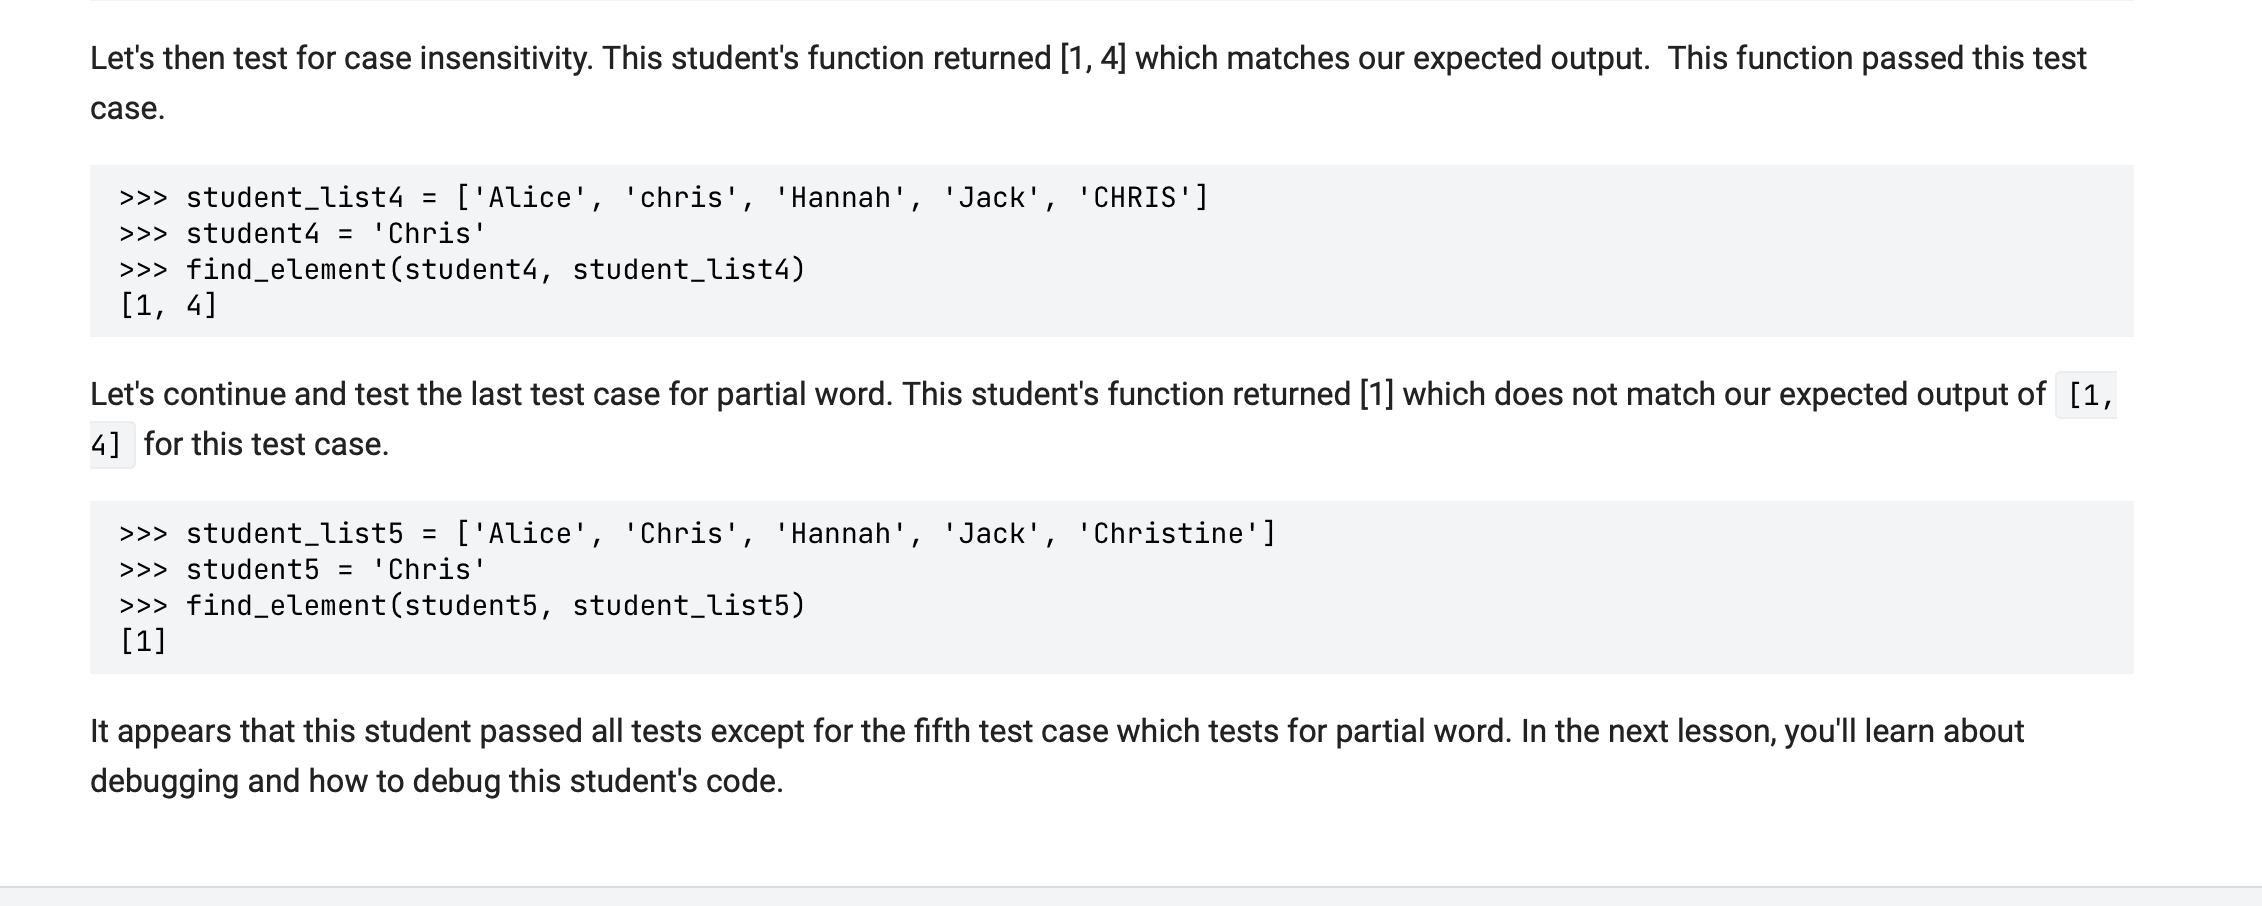2262x906 pixels.
Task: Click the paragraph about case insensitivity
Action: pyautogui.click(x=1088, y=60)
